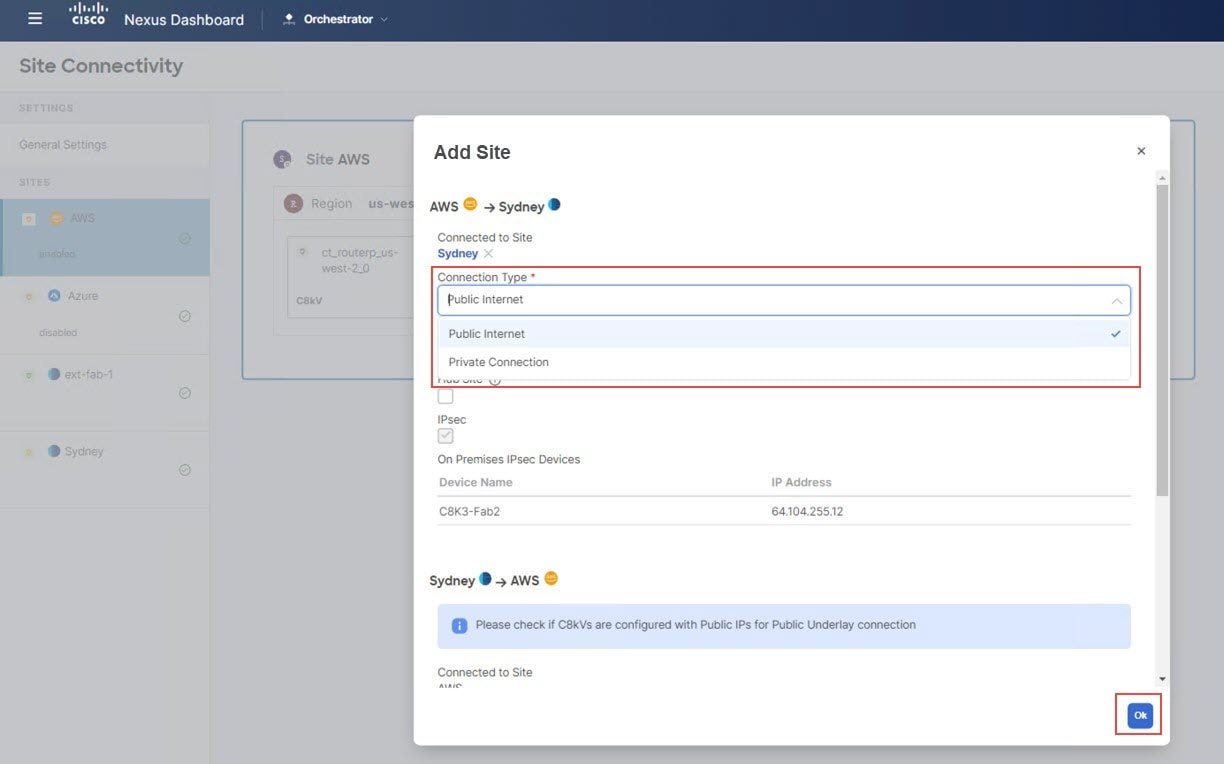Choose the Private Connection option
The width and height of the screenshot is (1224, 764).
(x=784, y=362)
